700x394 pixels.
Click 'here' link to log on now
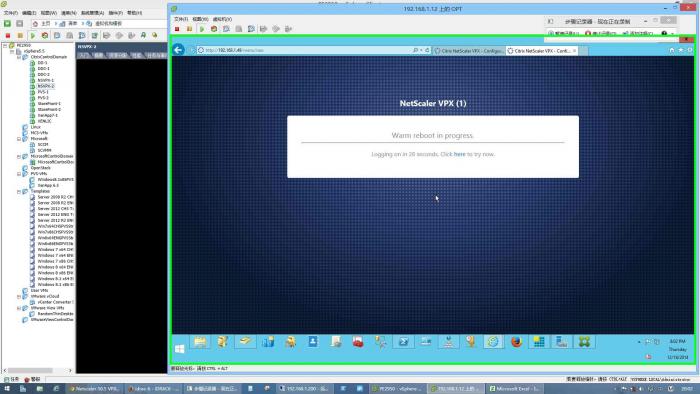pyautogui.click(x=459, y=154)
